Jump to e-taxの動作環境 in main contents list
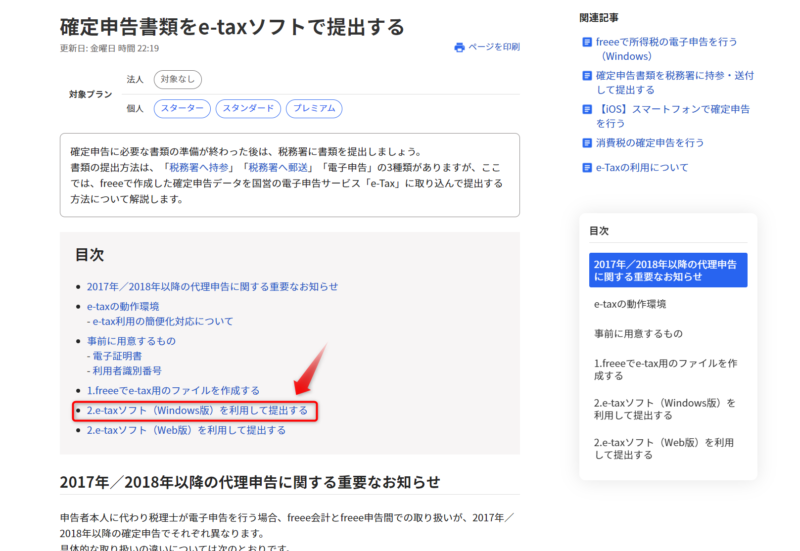800x551 pixels. pyautogui.click(x=123, y=307)
